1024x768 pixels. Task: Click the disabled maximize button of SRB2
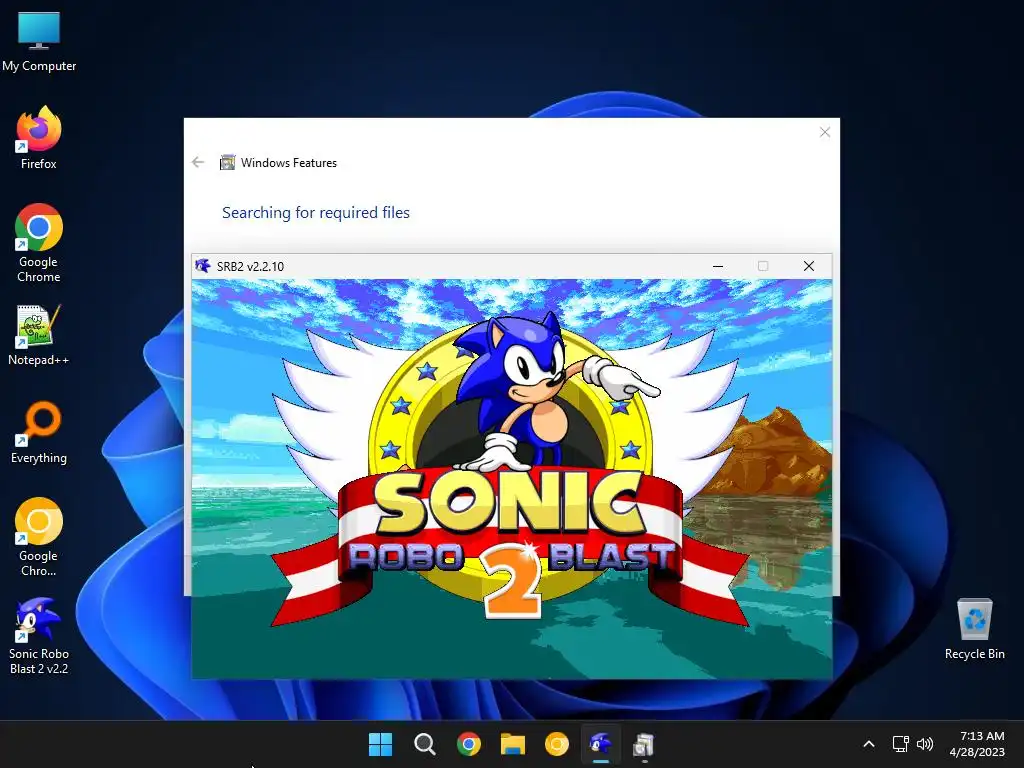pos(763,266)
